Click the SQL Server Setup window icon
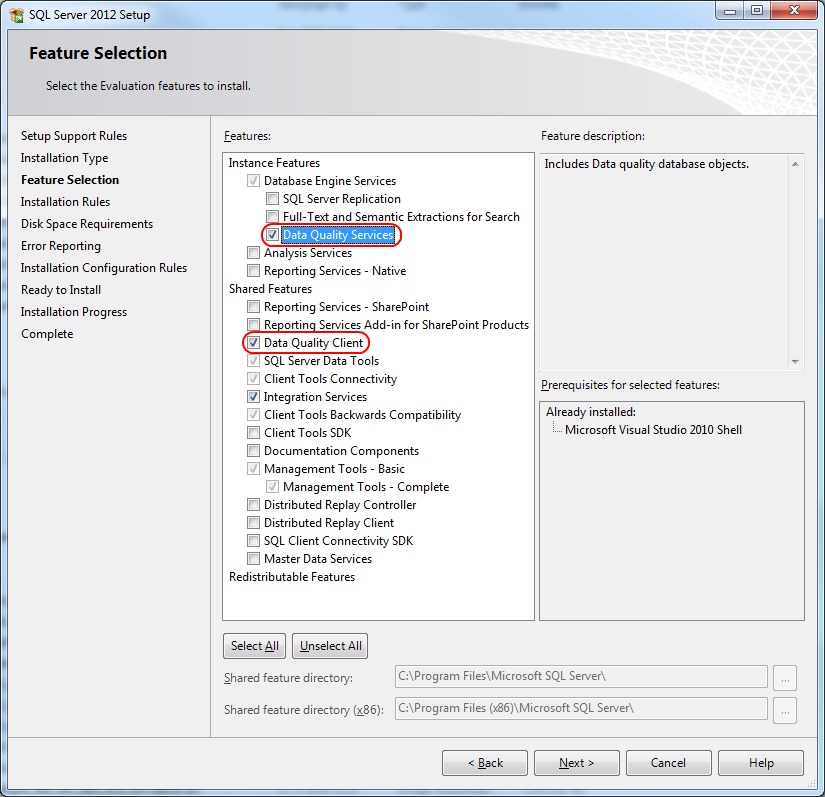Viewport: 825px width, 797px height. [16, 14]
